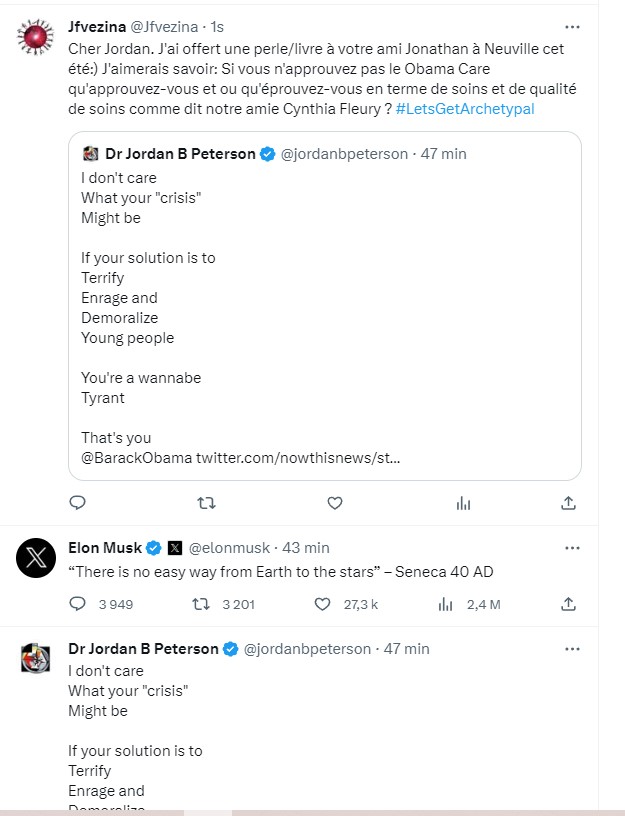The image size is (625, 816).
Task: Open more options for Jfvezina's tweet
Action: click(x=572, y=27)
